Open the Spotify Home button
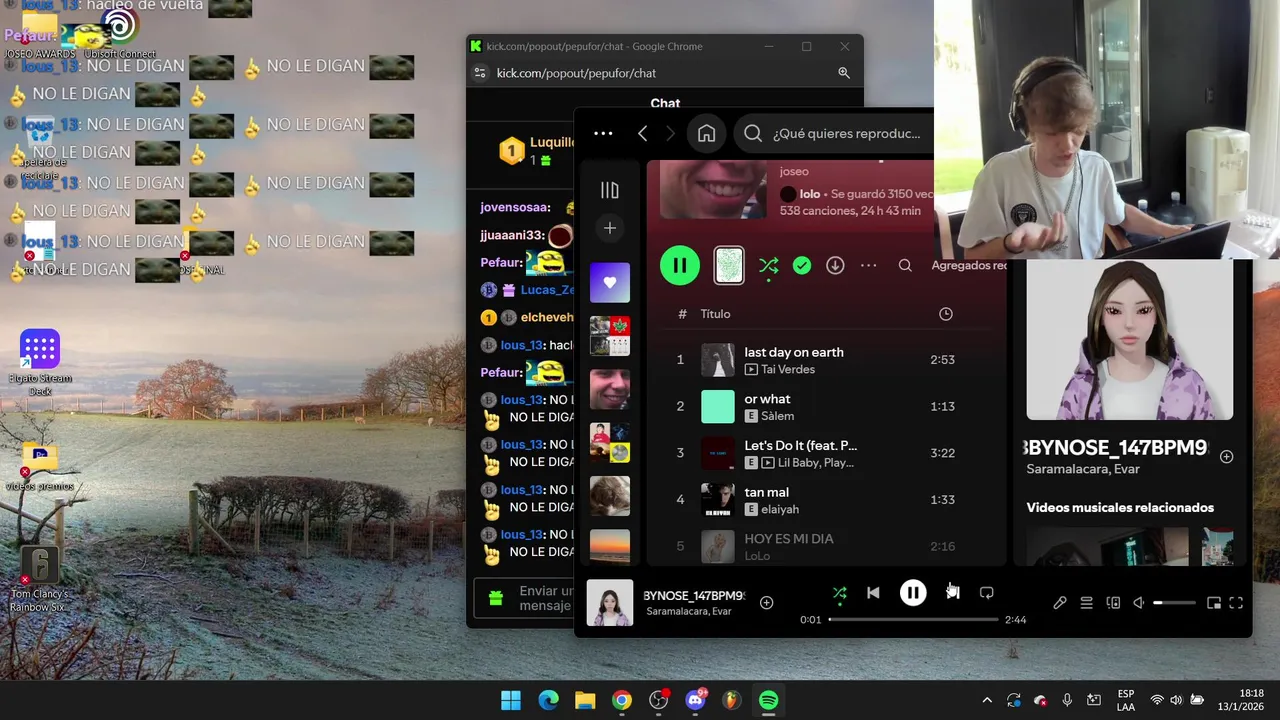The width and height of the screenshot is (1280, 720). [706, 133]
